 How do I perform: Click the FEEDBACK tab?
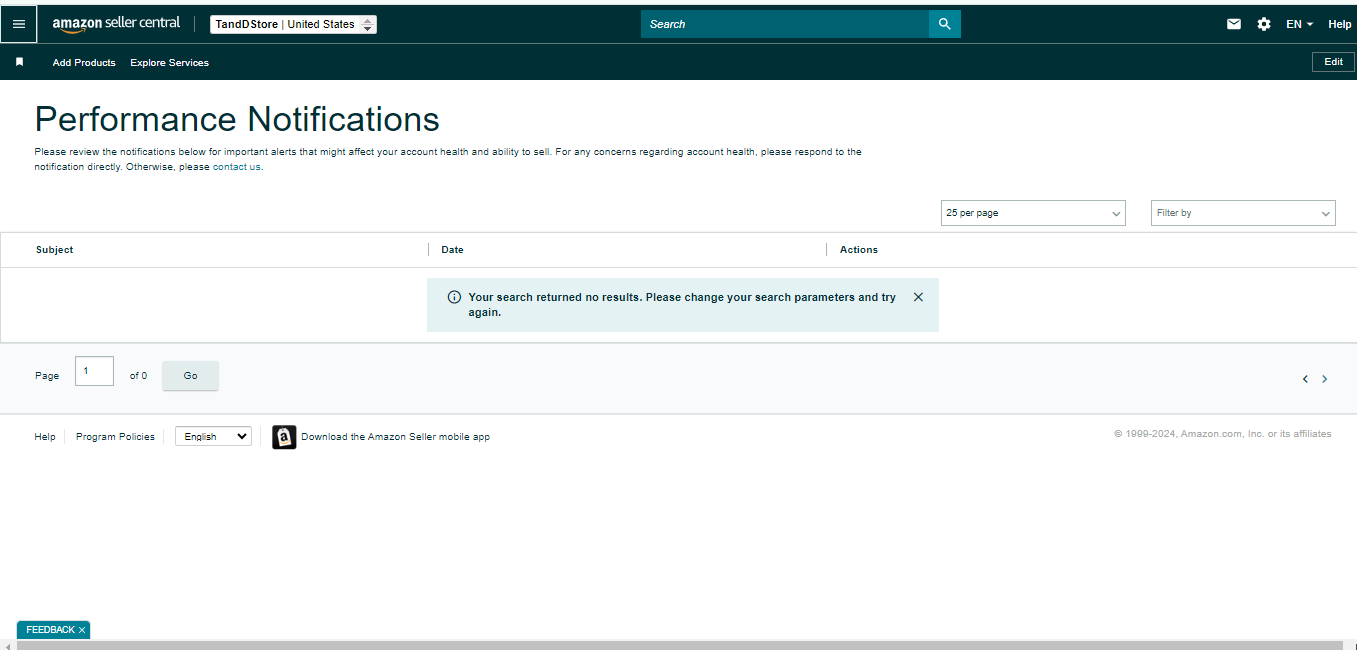50,630
